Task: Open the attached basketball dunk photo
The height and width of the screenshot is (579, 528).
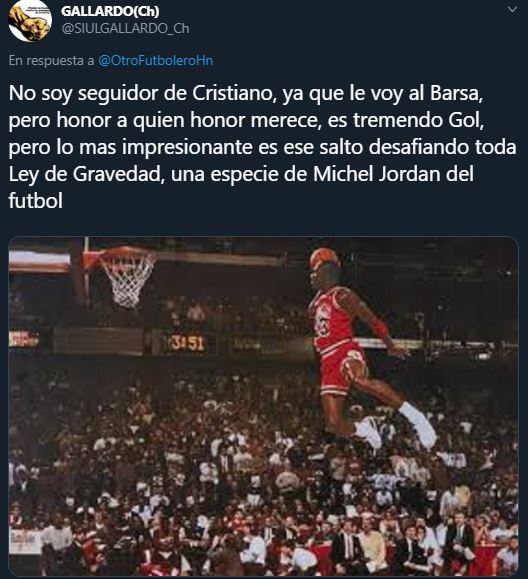Action: pyautogui.click(x=263, y=405)
